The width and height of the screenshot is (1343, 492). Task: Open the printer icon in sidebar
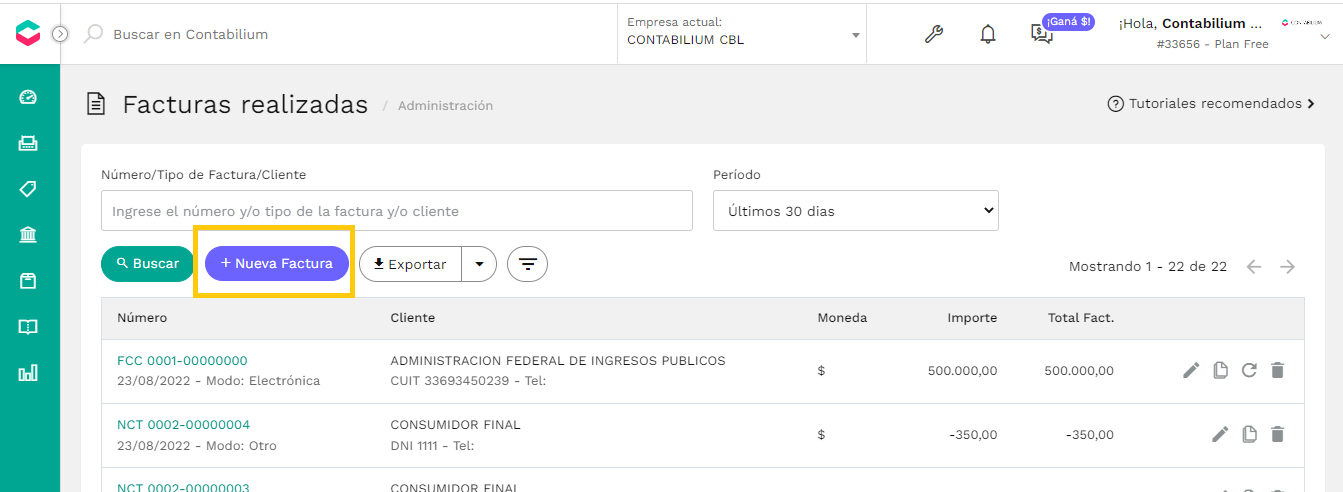coord(28,143)
